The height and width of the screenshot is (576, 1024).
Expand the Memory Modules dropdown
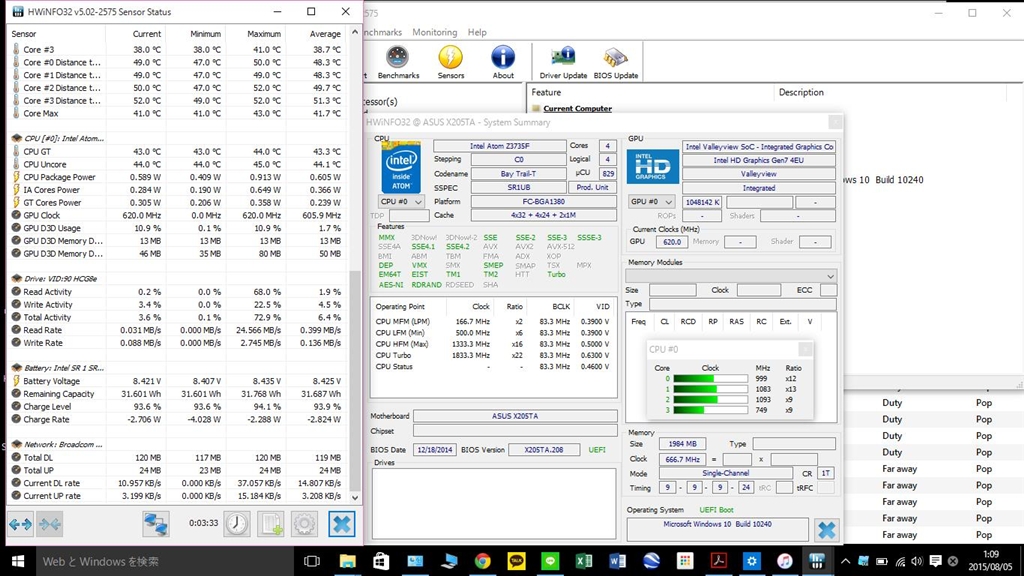tap(730, 275)
